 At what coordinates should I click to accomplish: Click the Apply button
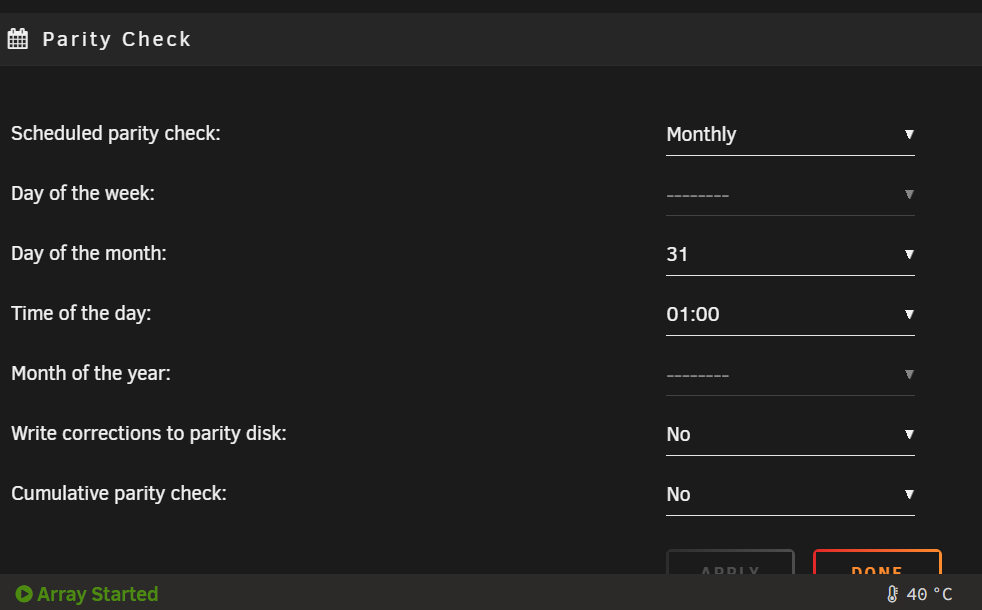coord(730,562)
